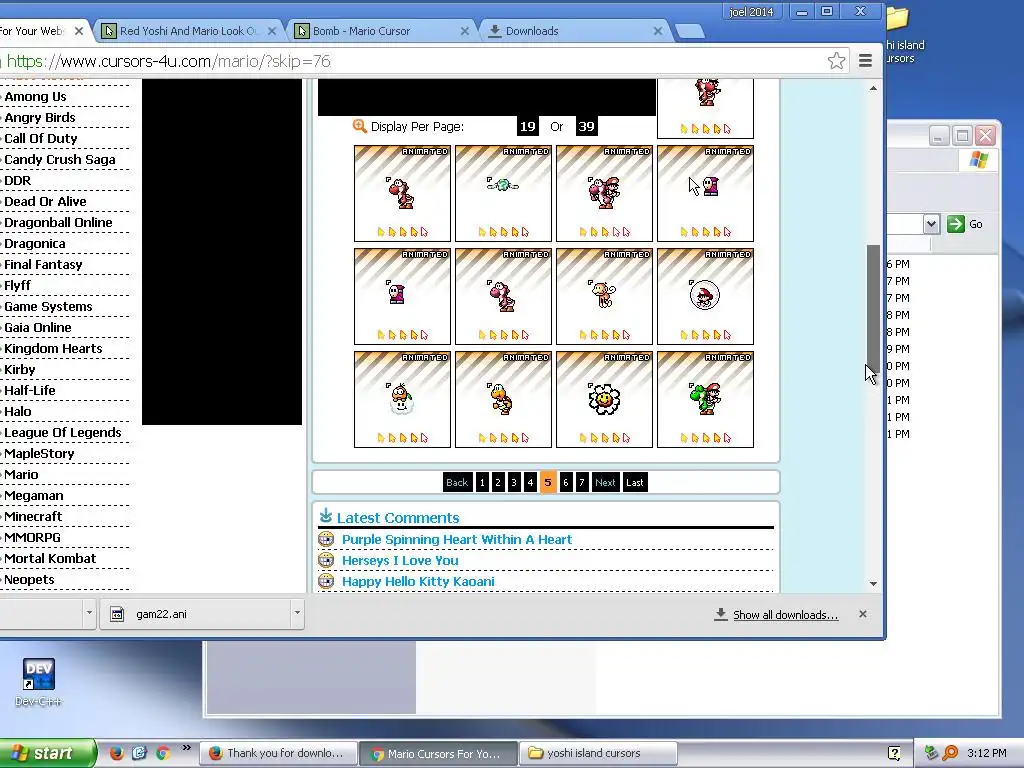Open the Windows Start menu

pos(46,753)
